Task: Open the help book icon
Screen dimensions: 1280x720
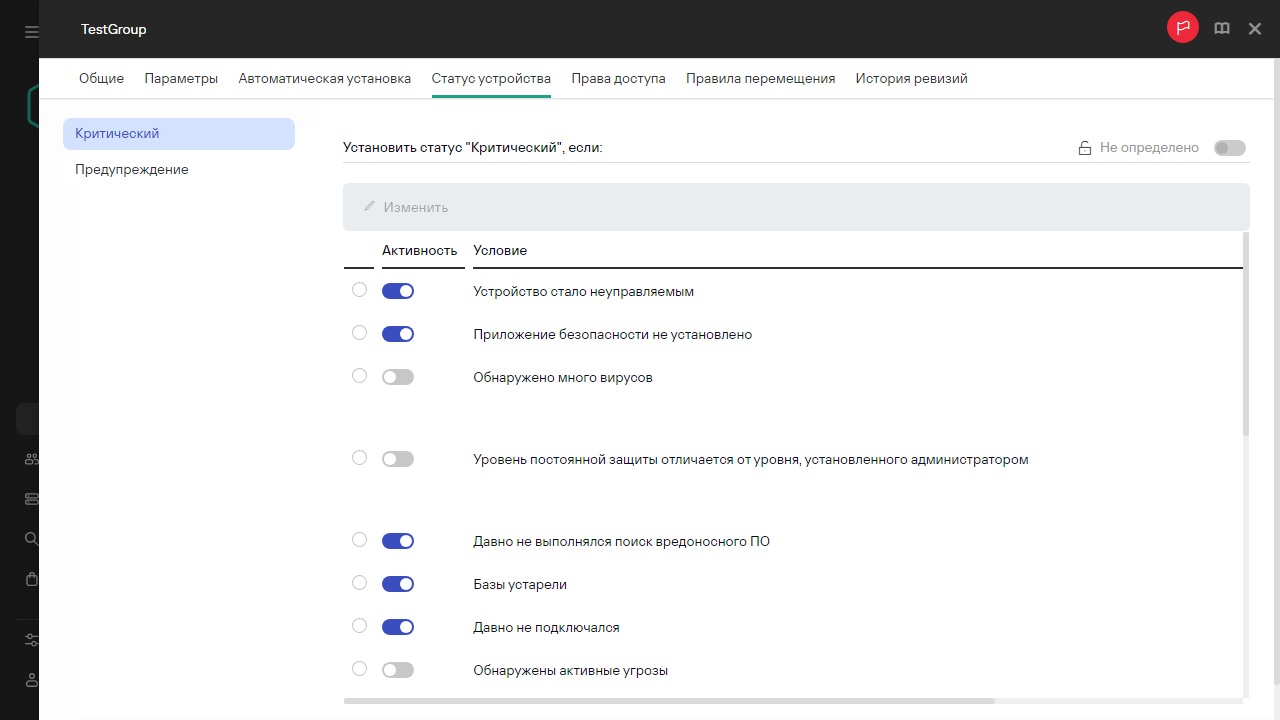Action: (x=1222, y=29)
